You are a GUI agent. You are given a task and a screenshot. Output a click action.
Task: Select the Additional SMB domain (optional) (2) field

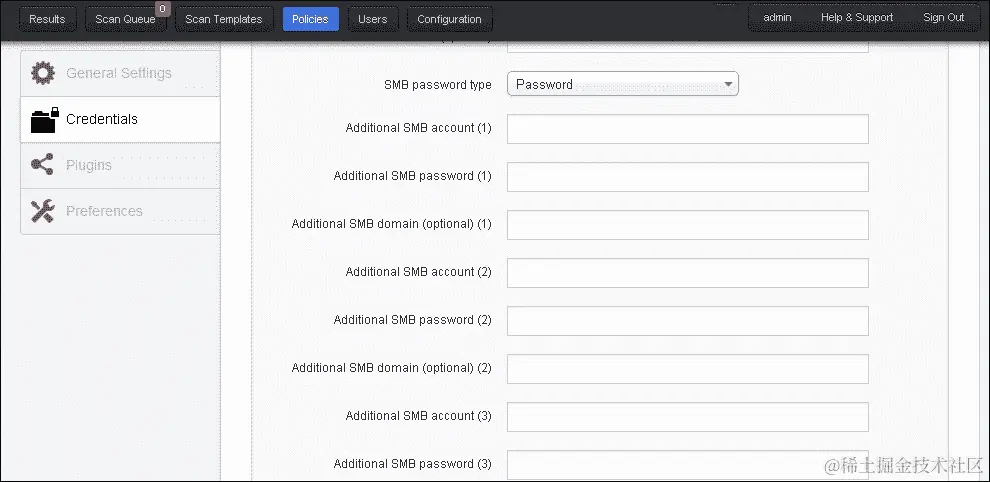[687, 369]
